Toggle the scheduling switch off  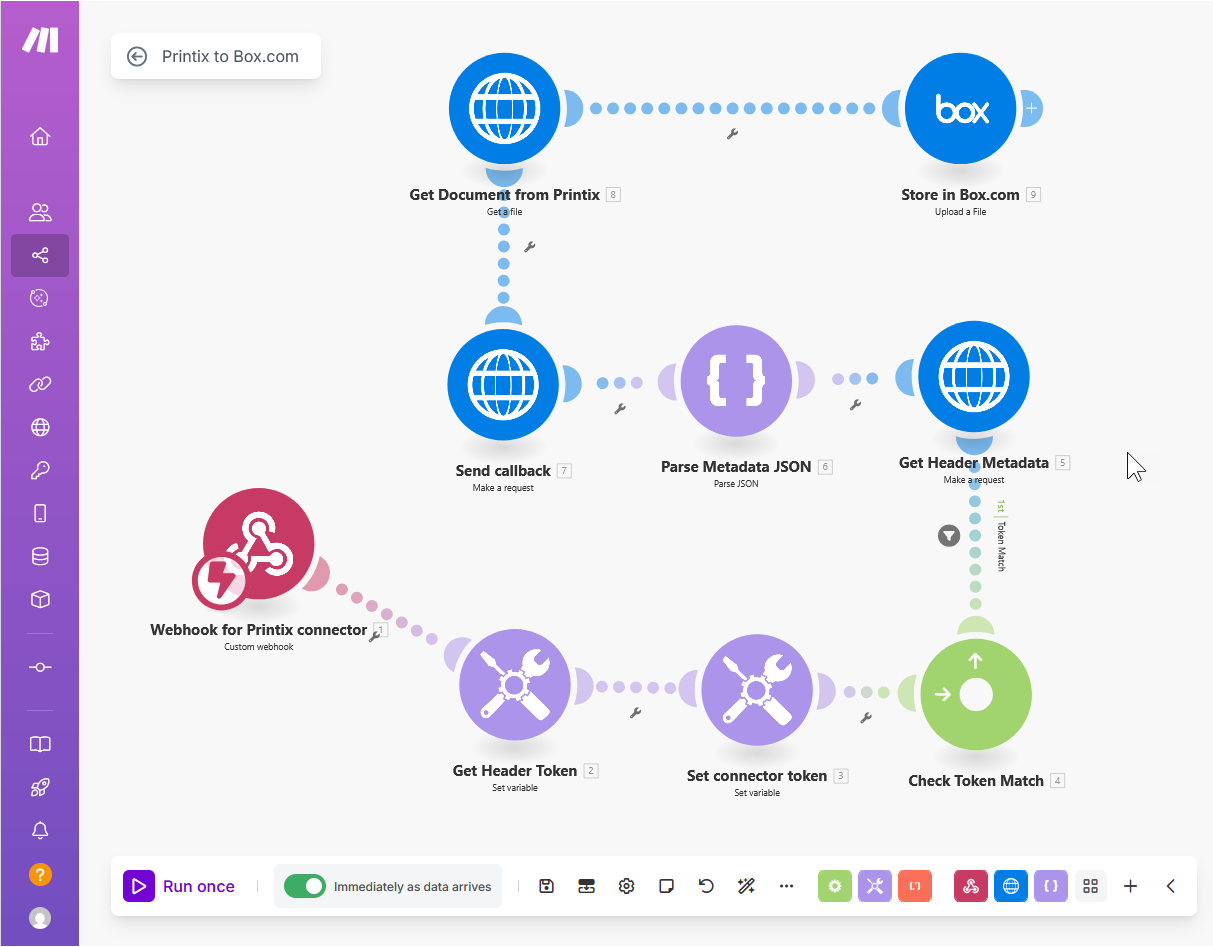point(305,886)
